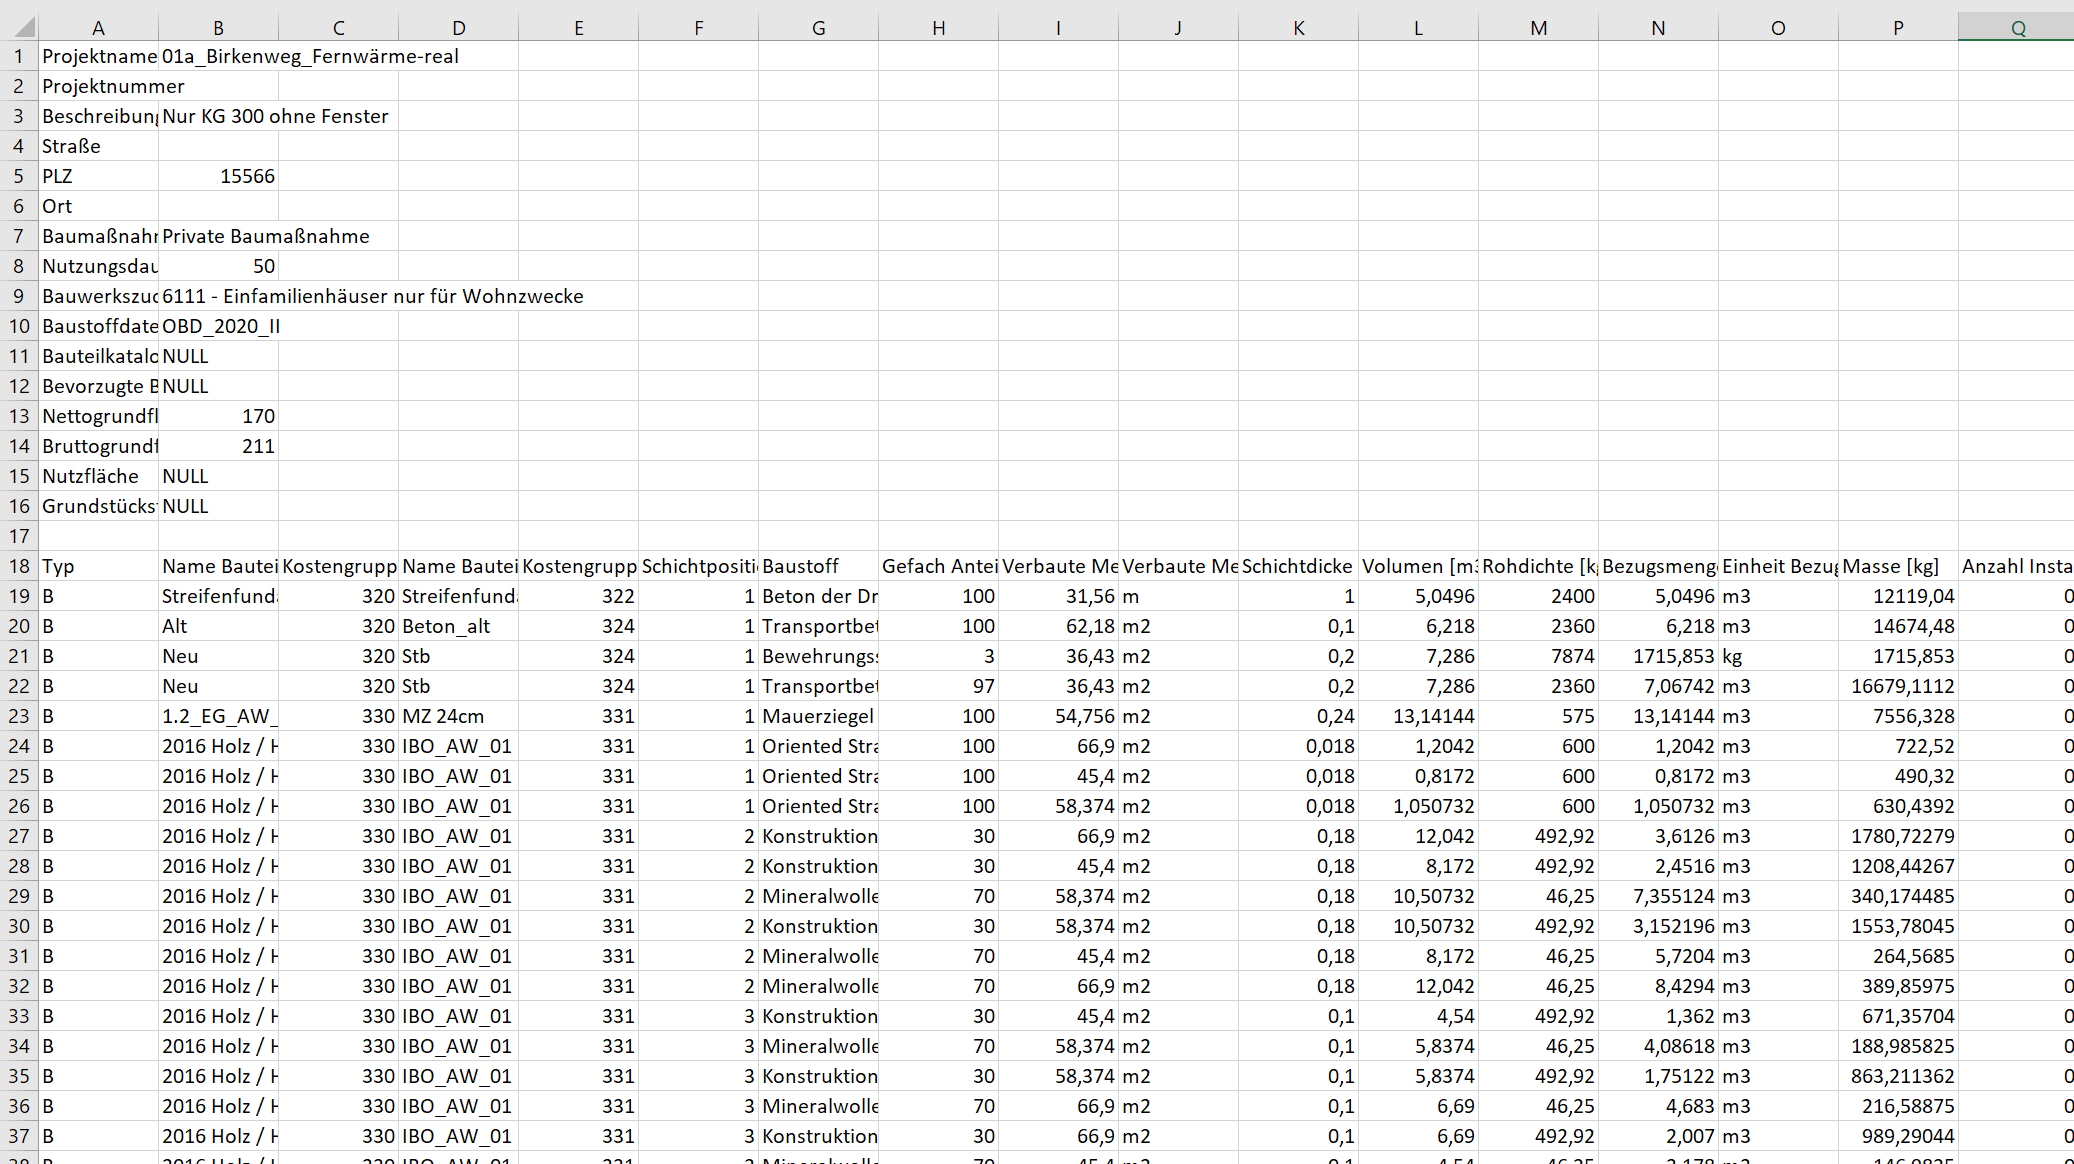Select mass value 1553,78045
The image size is (2074, 1164).
click(1898, 926)
